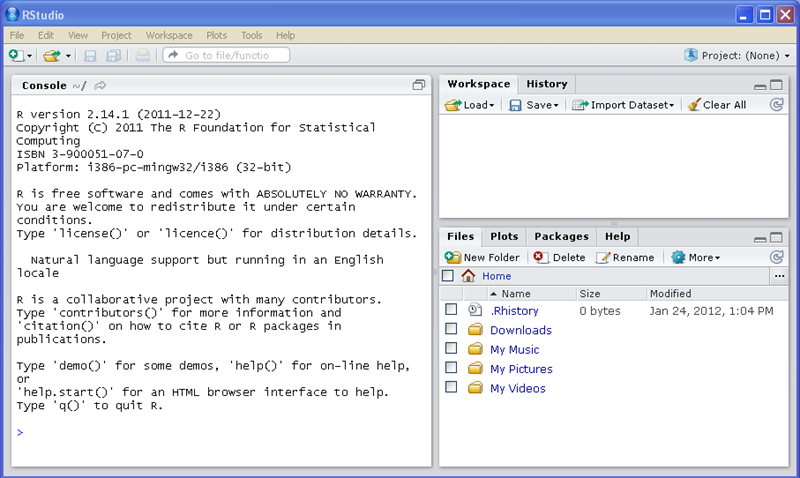Click the Clear All broom icon
Viewport: 800px width, 478px height.
694,105
